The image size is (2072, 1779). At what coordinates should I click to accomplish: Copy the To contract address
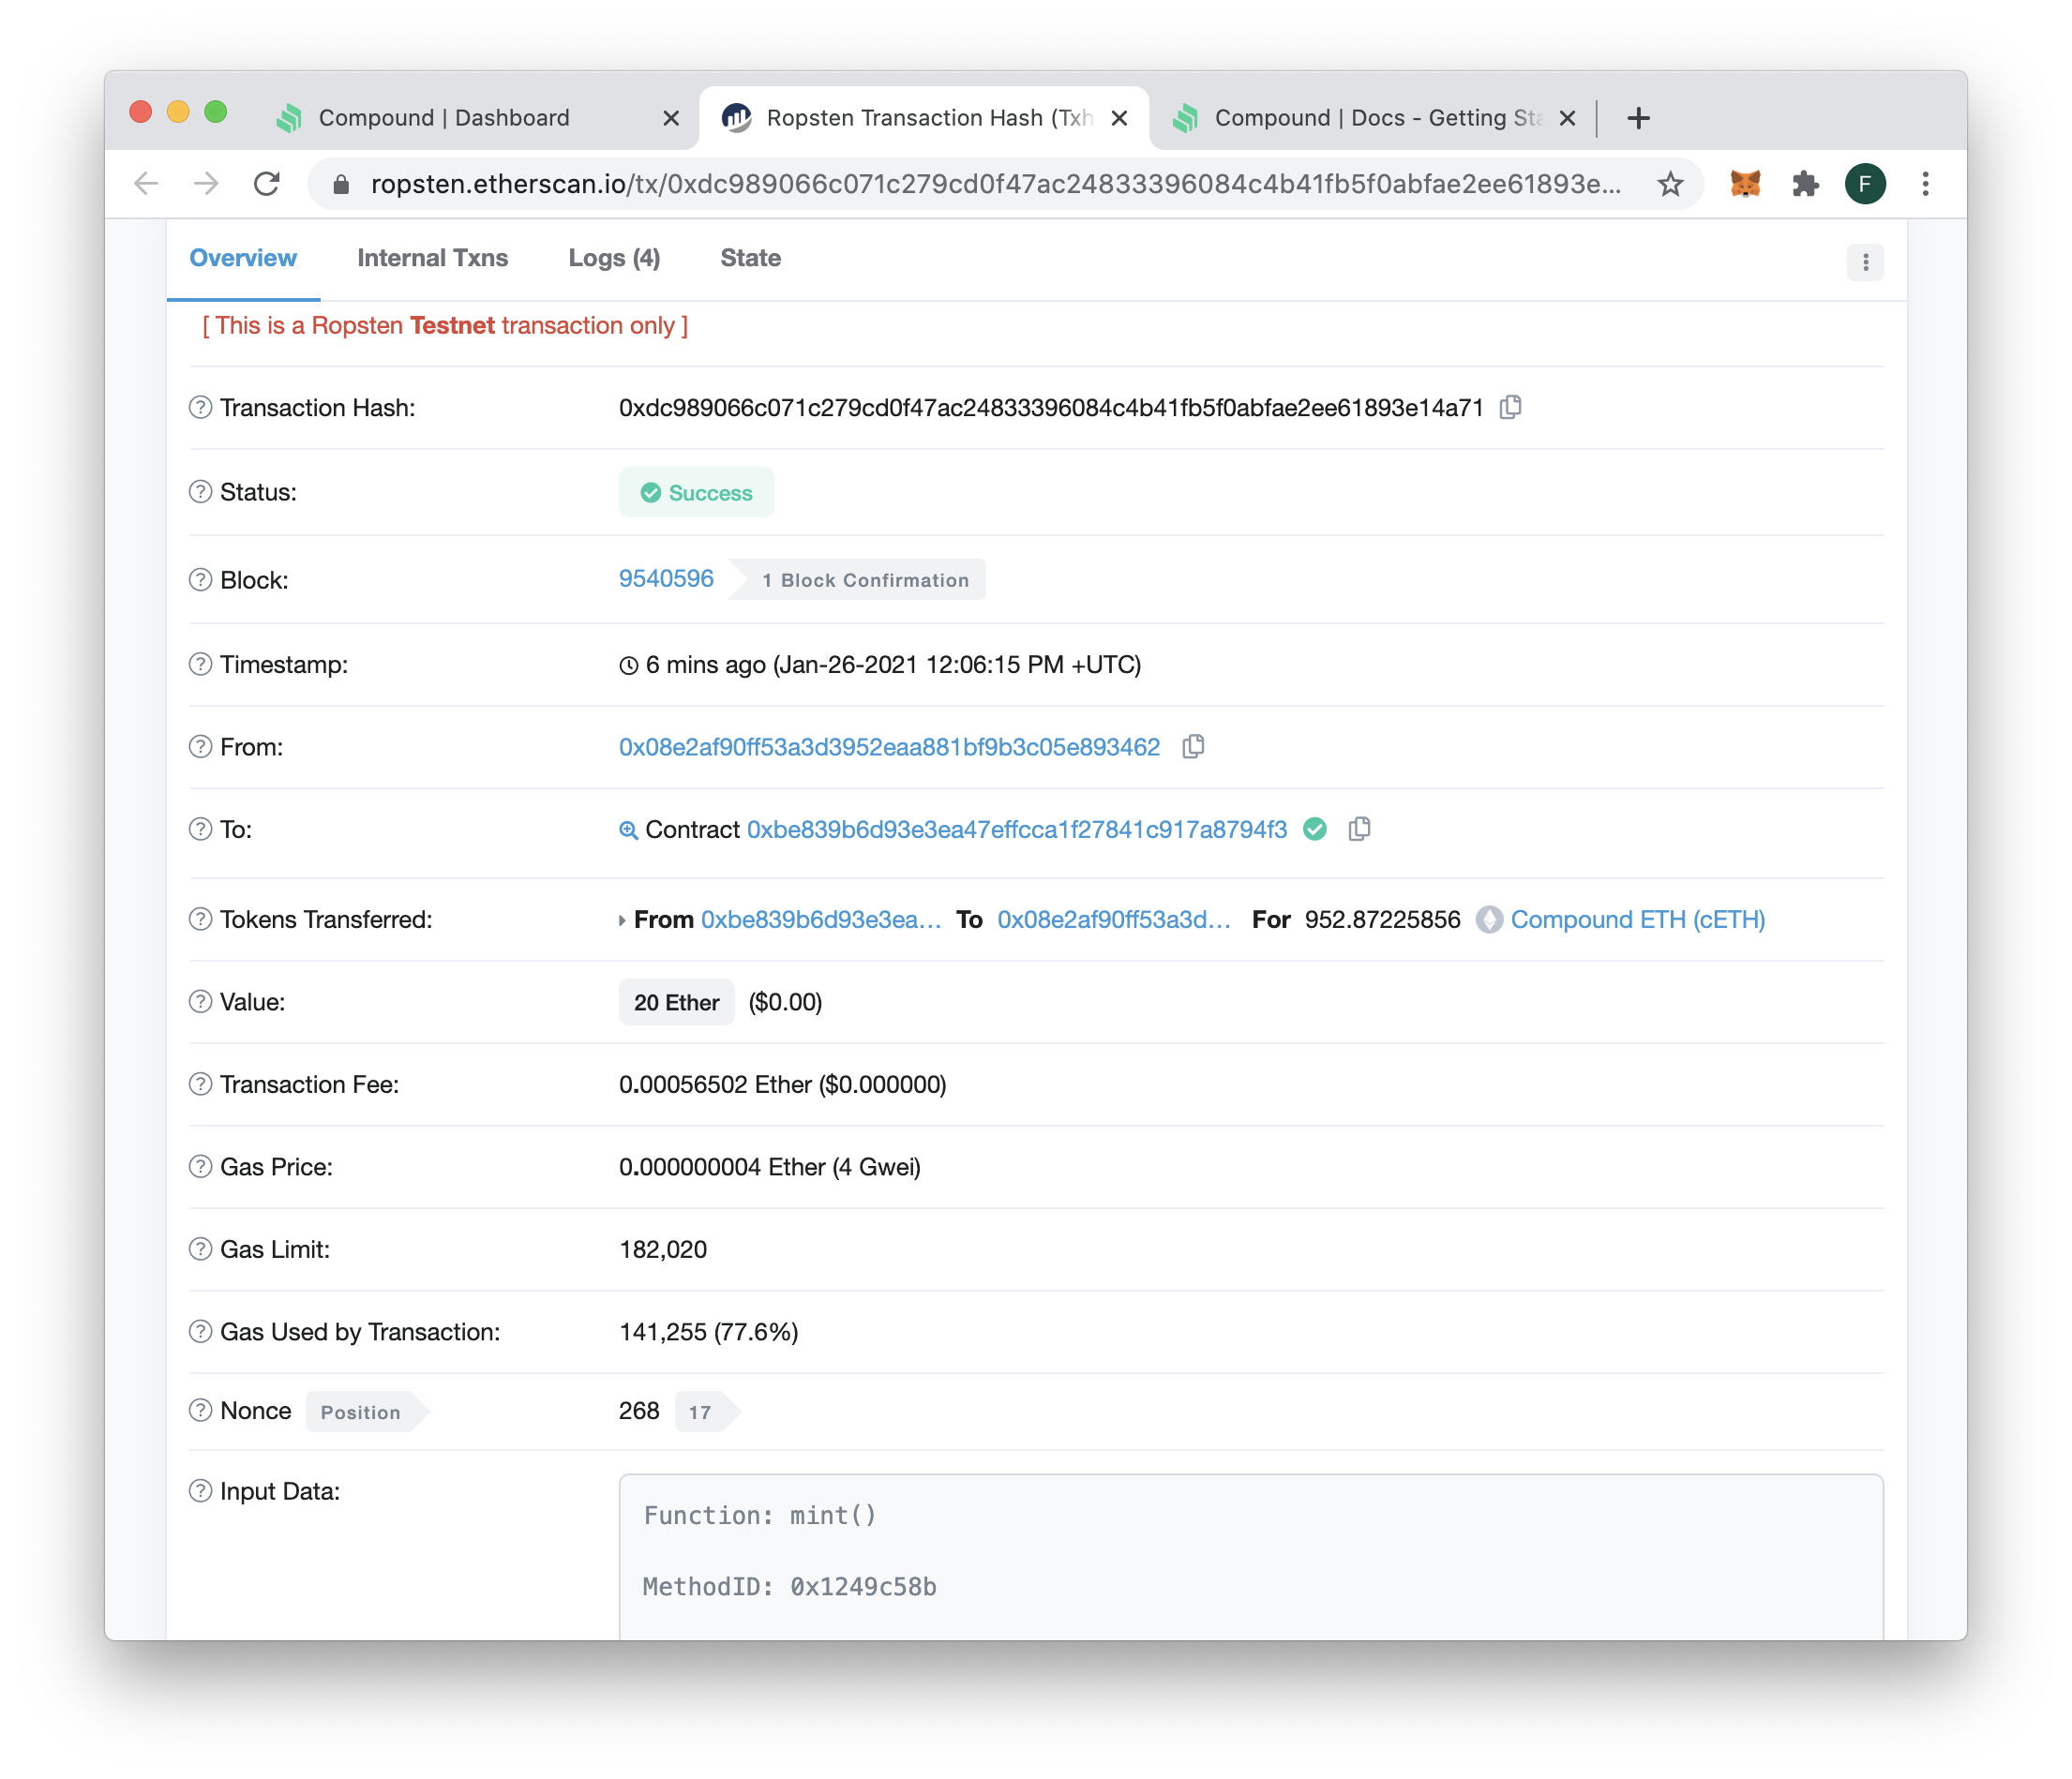[1359, 829]
